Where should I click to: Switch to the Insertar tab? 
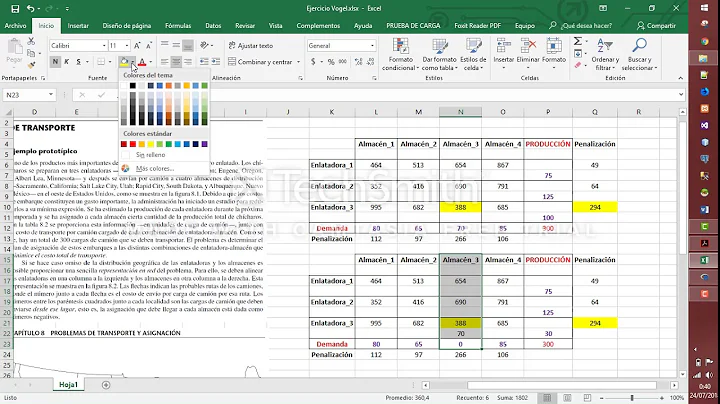coord(78,26)
